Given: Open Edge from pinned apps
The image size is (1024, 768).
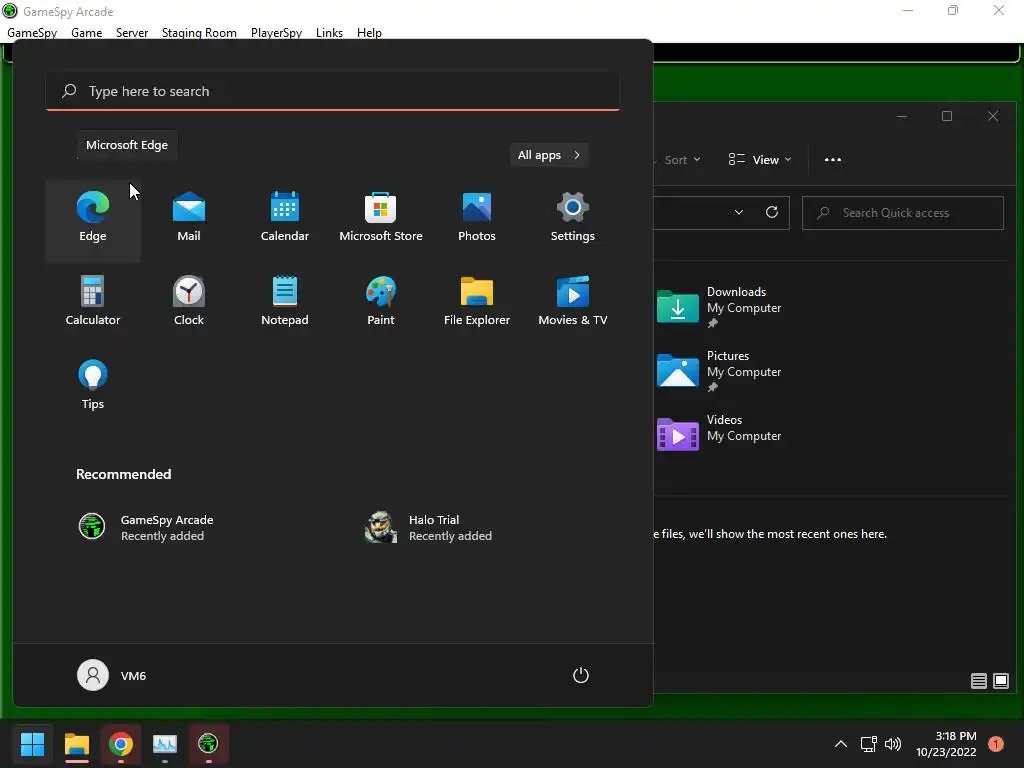Looking at the screenshot, I should pyautogui.click(x=93, y=219).
